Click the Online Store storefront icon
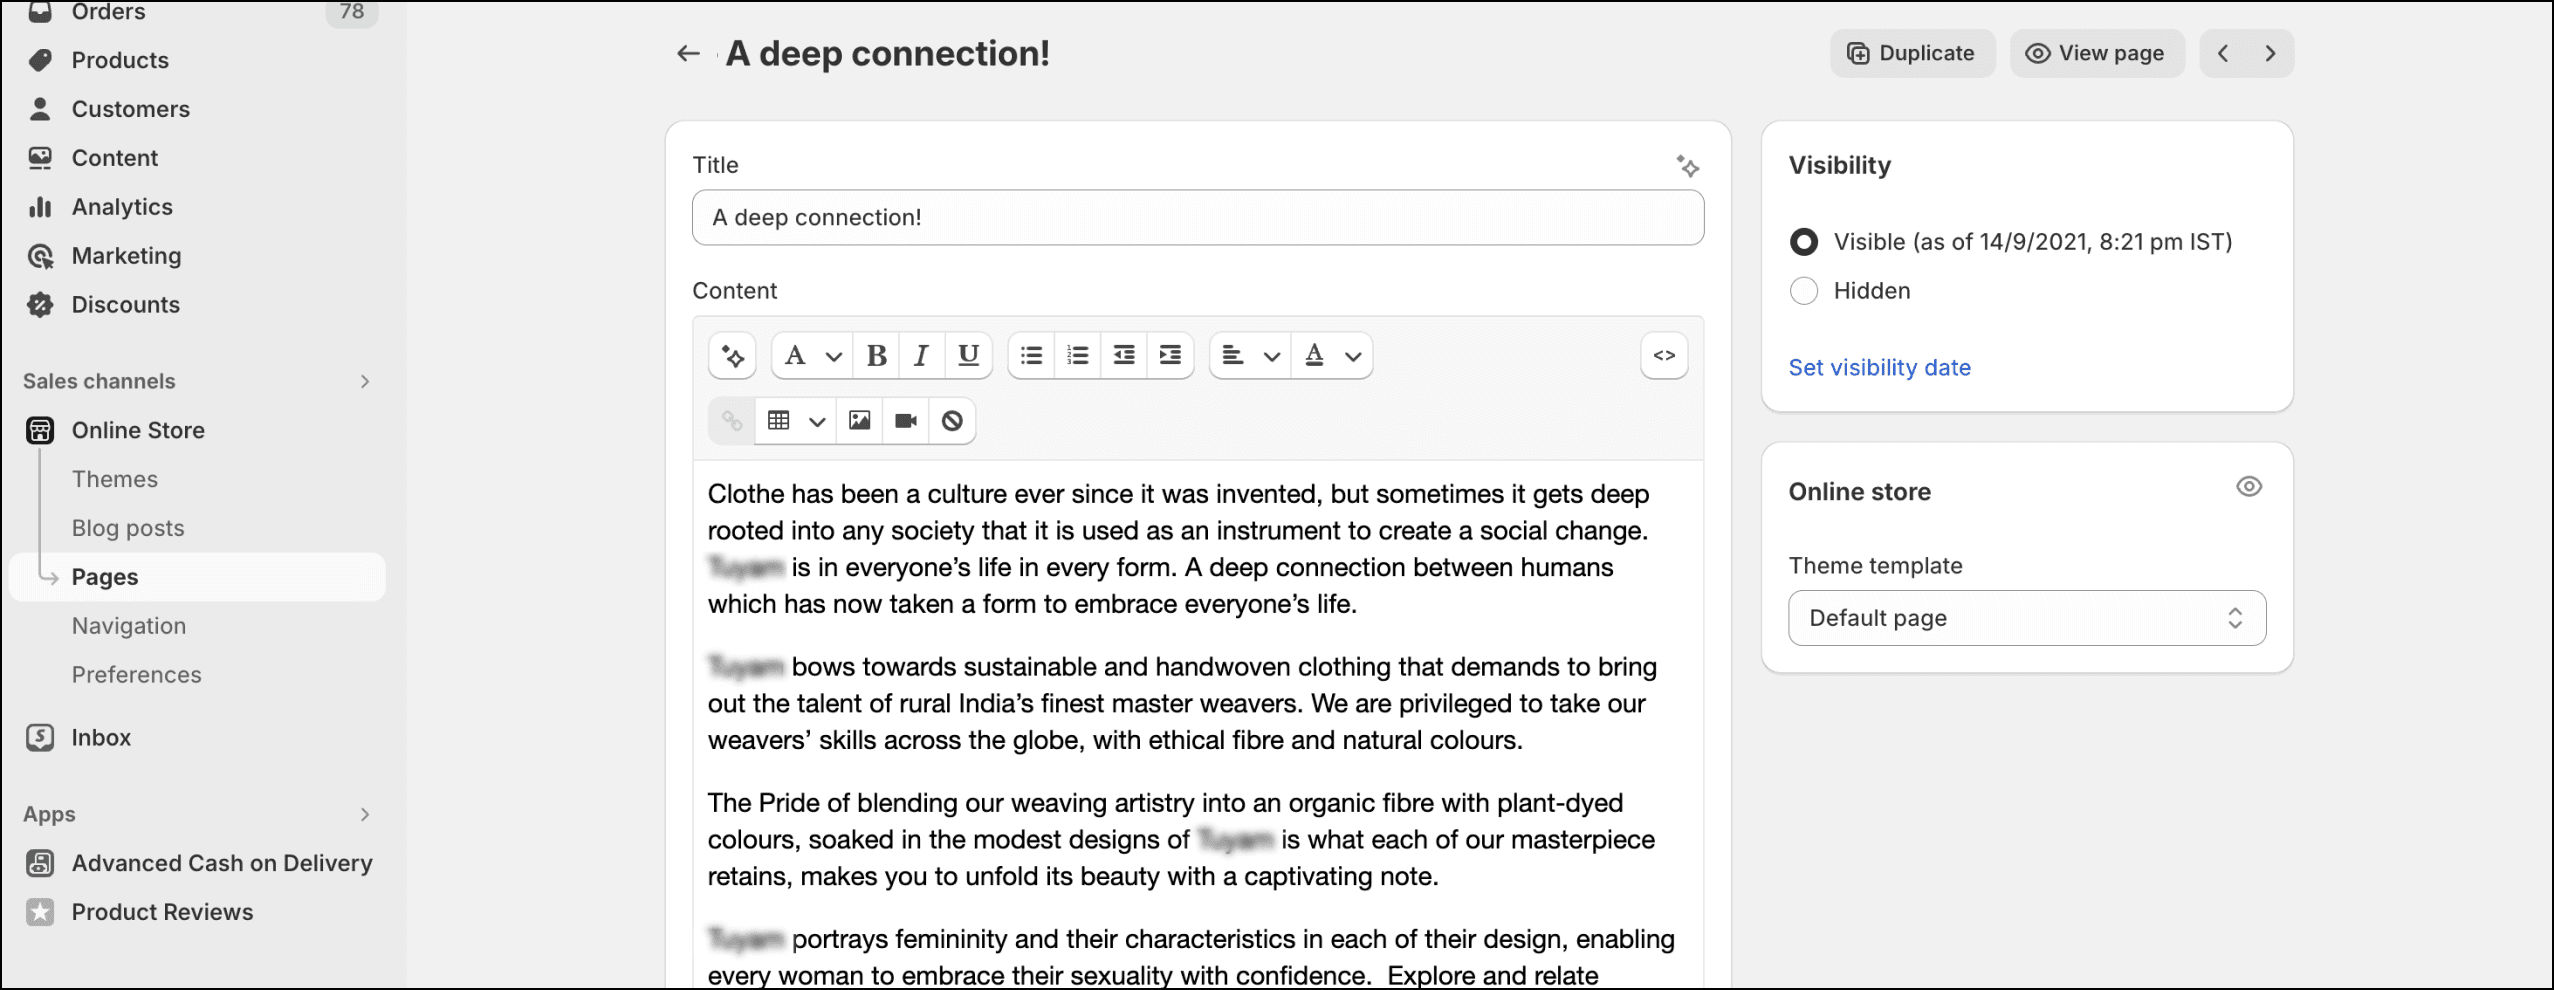 [40, 430]
